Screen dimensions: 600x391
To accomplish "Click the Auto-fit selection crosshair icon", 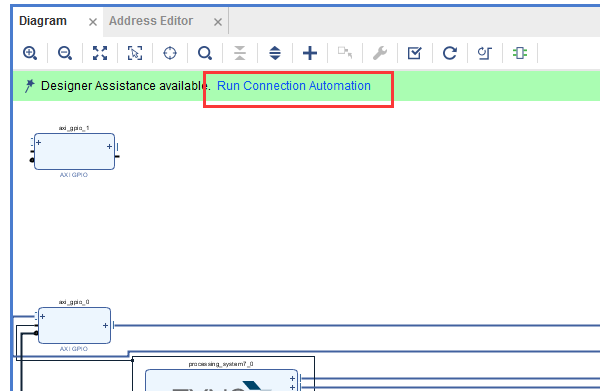I will tap(170, 53).
